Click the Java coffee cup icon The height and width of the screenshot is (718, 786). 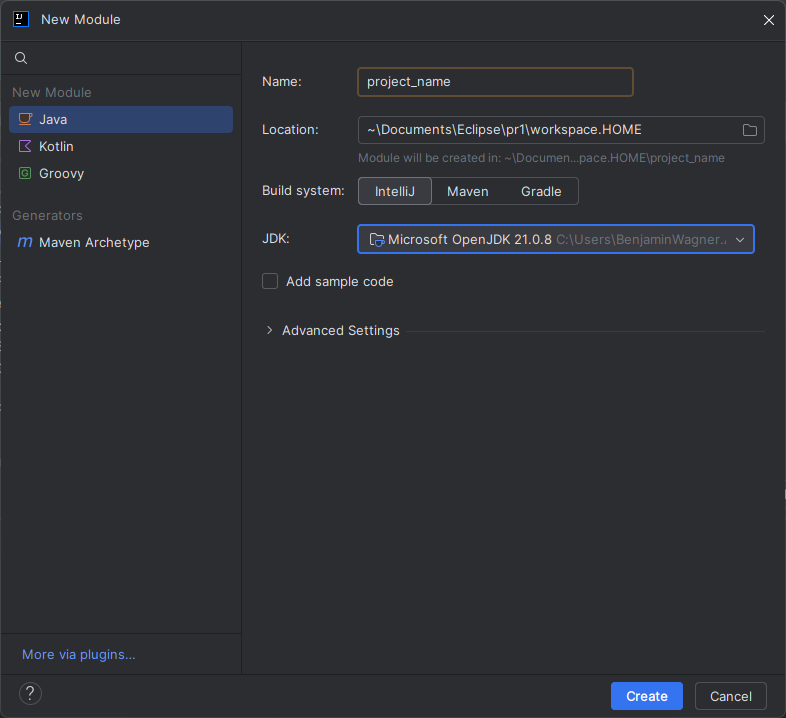click(x=25, y=119)
